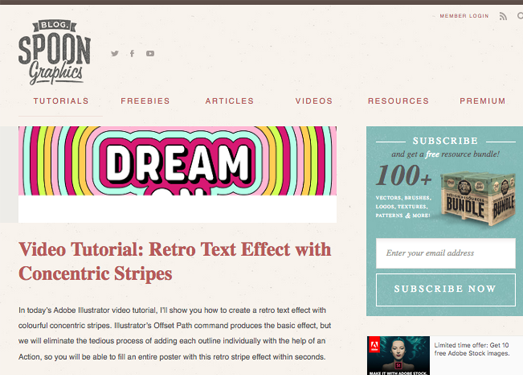
Task: Click the Spoon Graphics blog logo
Action: click(54, 52)
